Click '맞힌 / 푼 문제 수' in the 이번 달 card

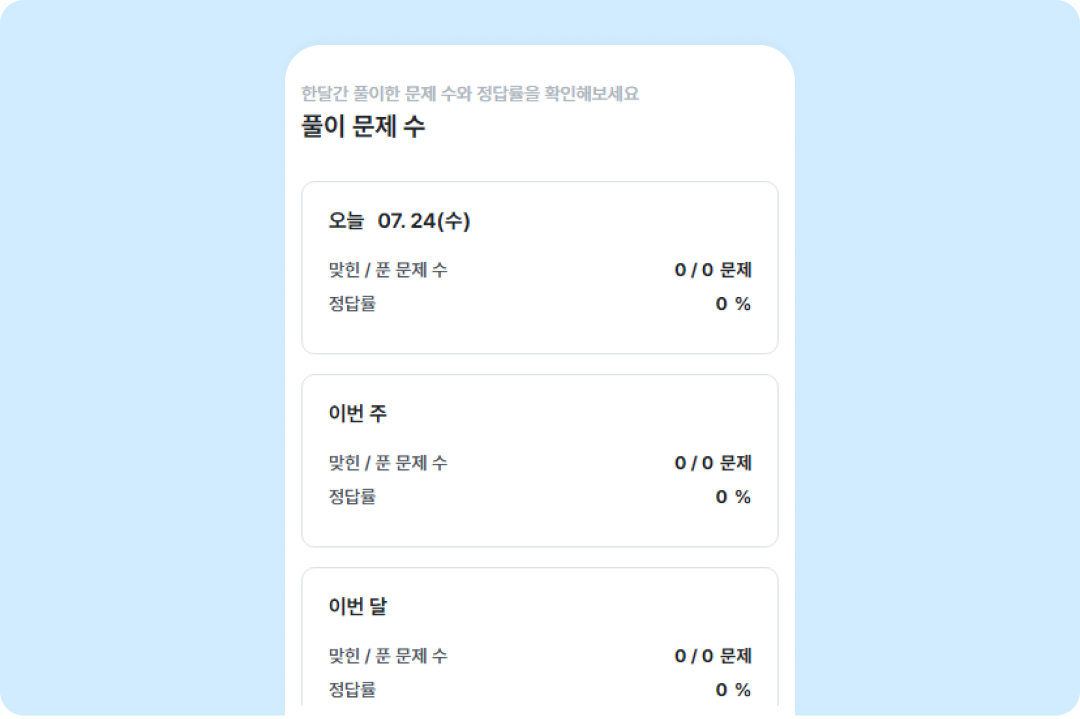click(x=388, y=656)
